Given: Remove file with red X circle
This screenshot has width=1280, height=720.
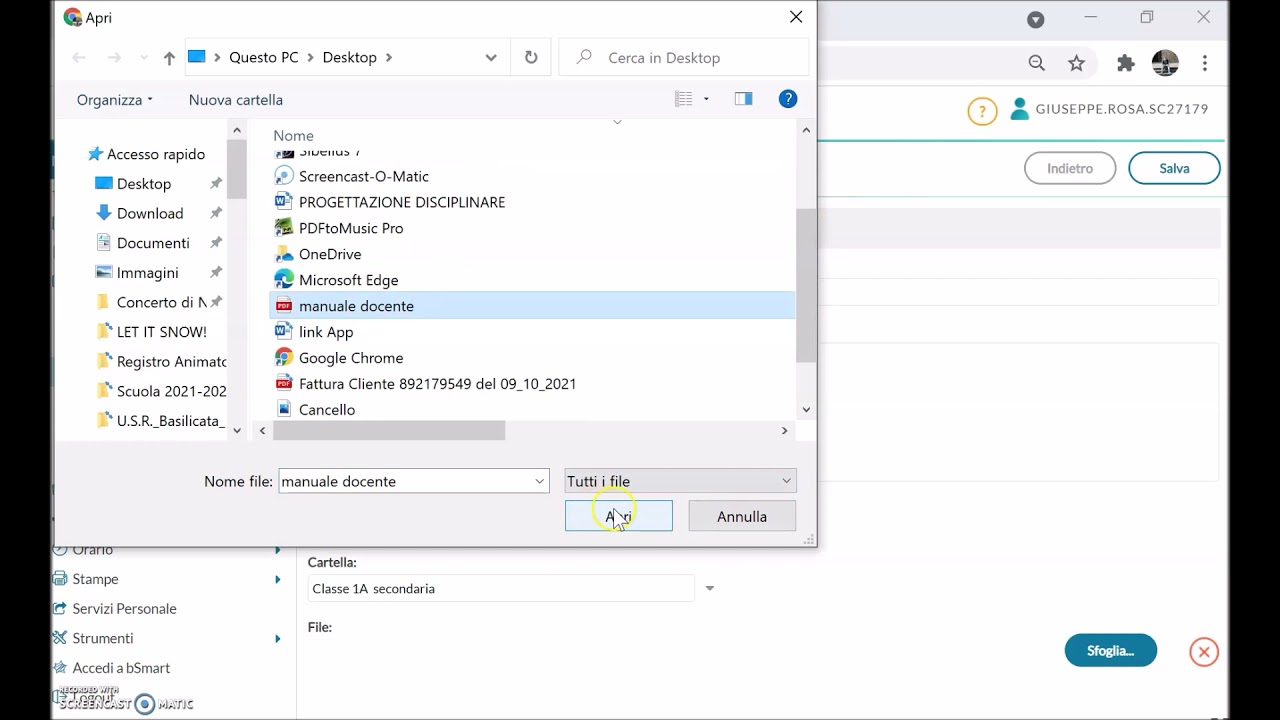Looking at the screenshot, I should coord(1204,652).
